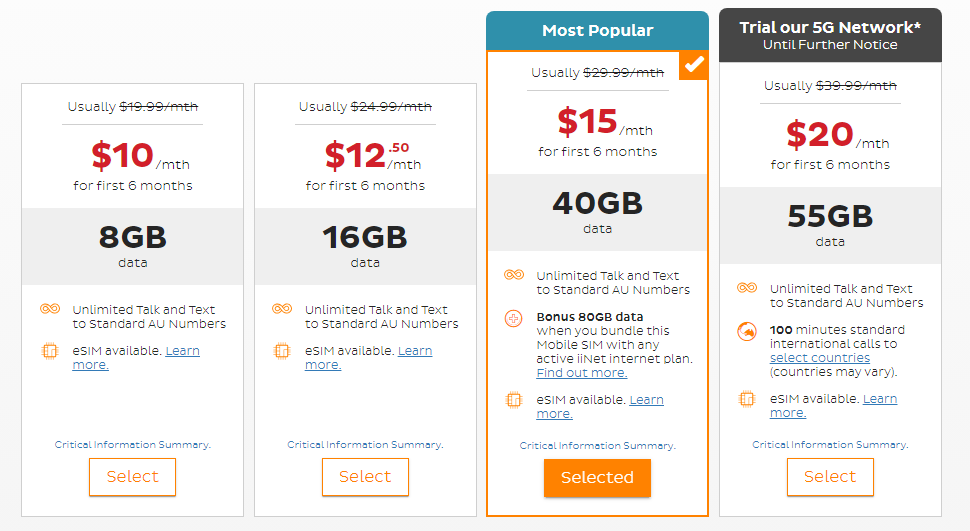Viewport: 970px width, 531px height.
Task: Open Critical Information Summary for 8GB plan
Action: (x=132, y=445)
